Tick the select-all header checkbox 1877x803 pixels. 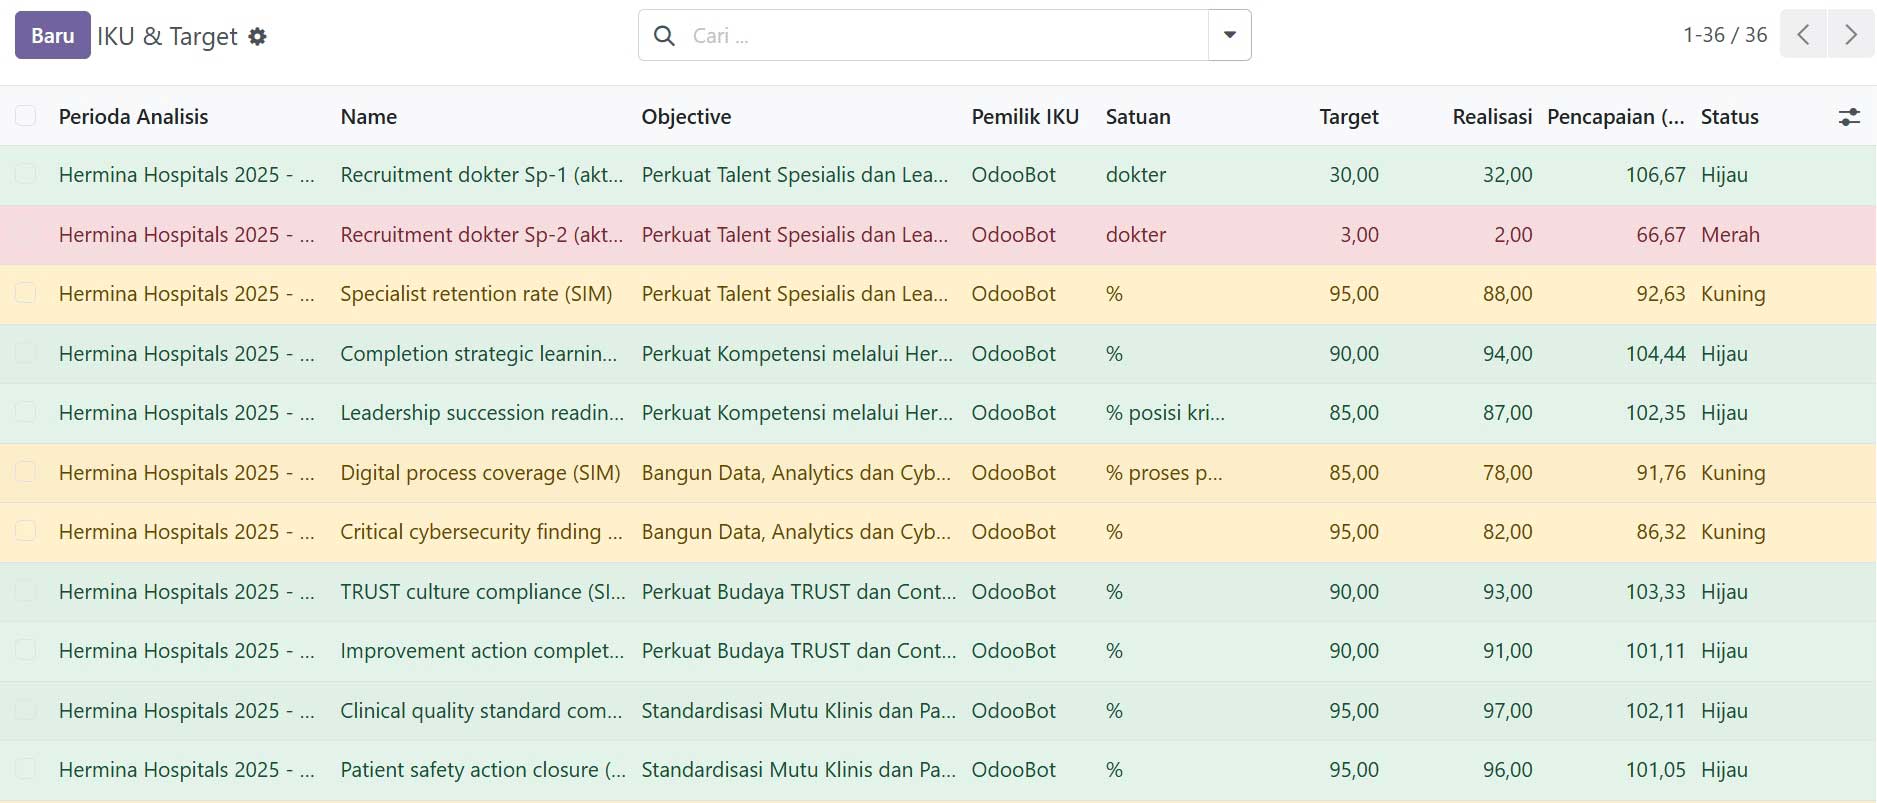[26, 116]
